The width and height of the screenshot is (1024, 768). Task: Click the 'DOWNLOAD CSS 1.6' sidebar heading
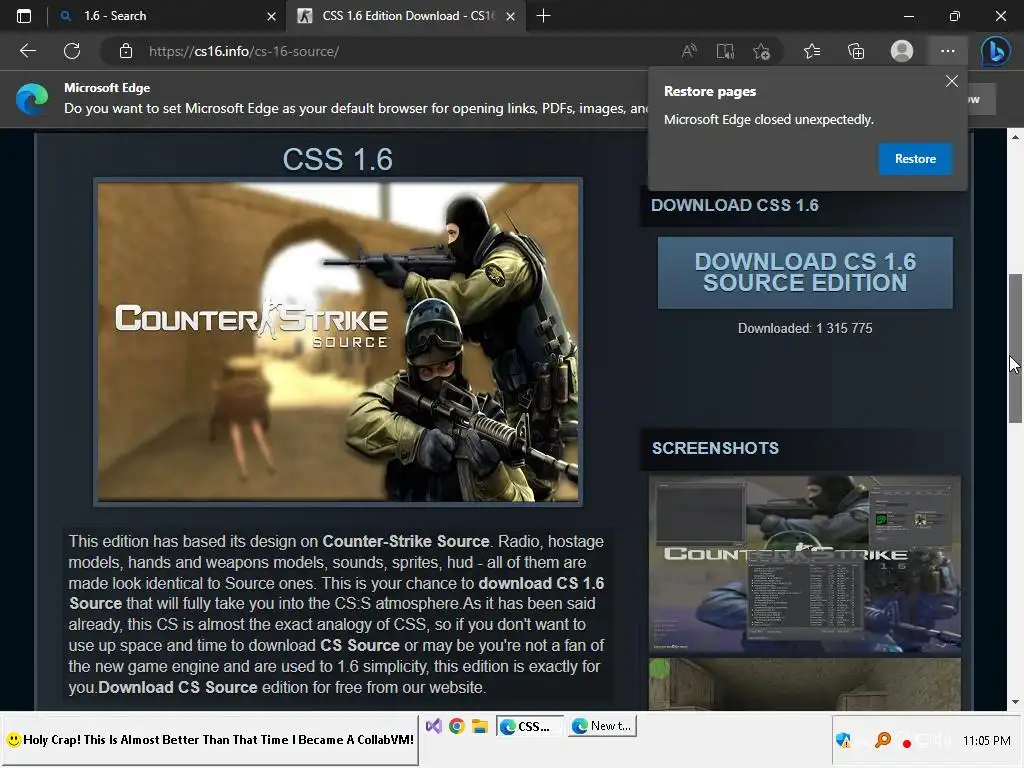(x=735, y=205)
